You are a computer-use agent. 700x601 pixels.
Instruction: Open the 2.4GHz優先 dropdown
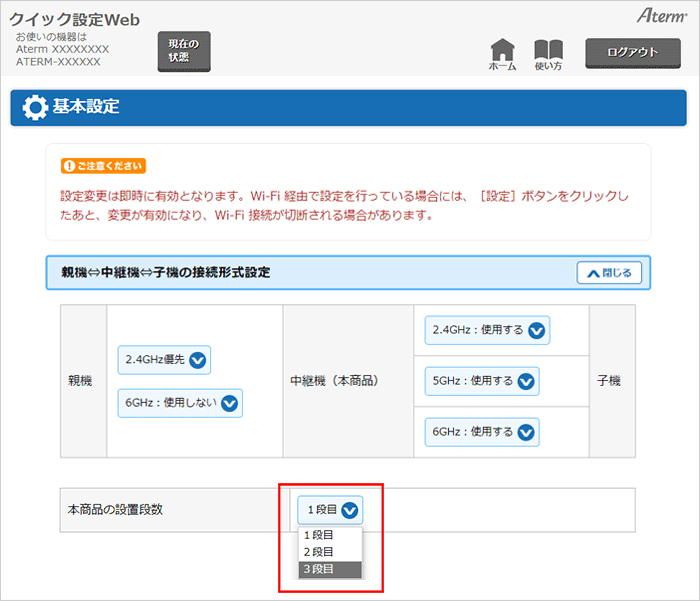164,360
